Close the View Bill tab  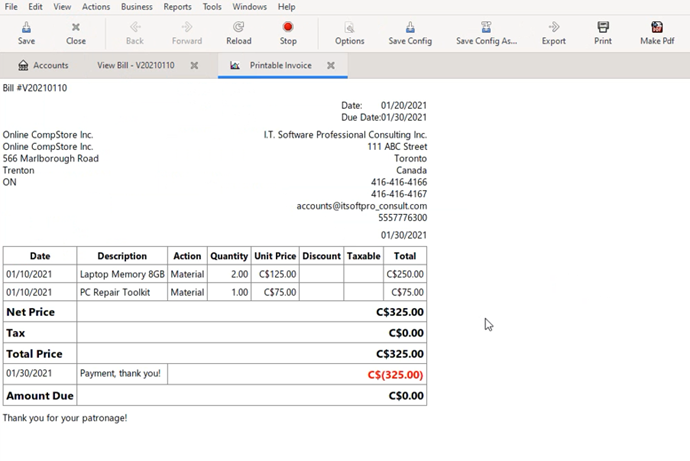[x=194, y=65]
